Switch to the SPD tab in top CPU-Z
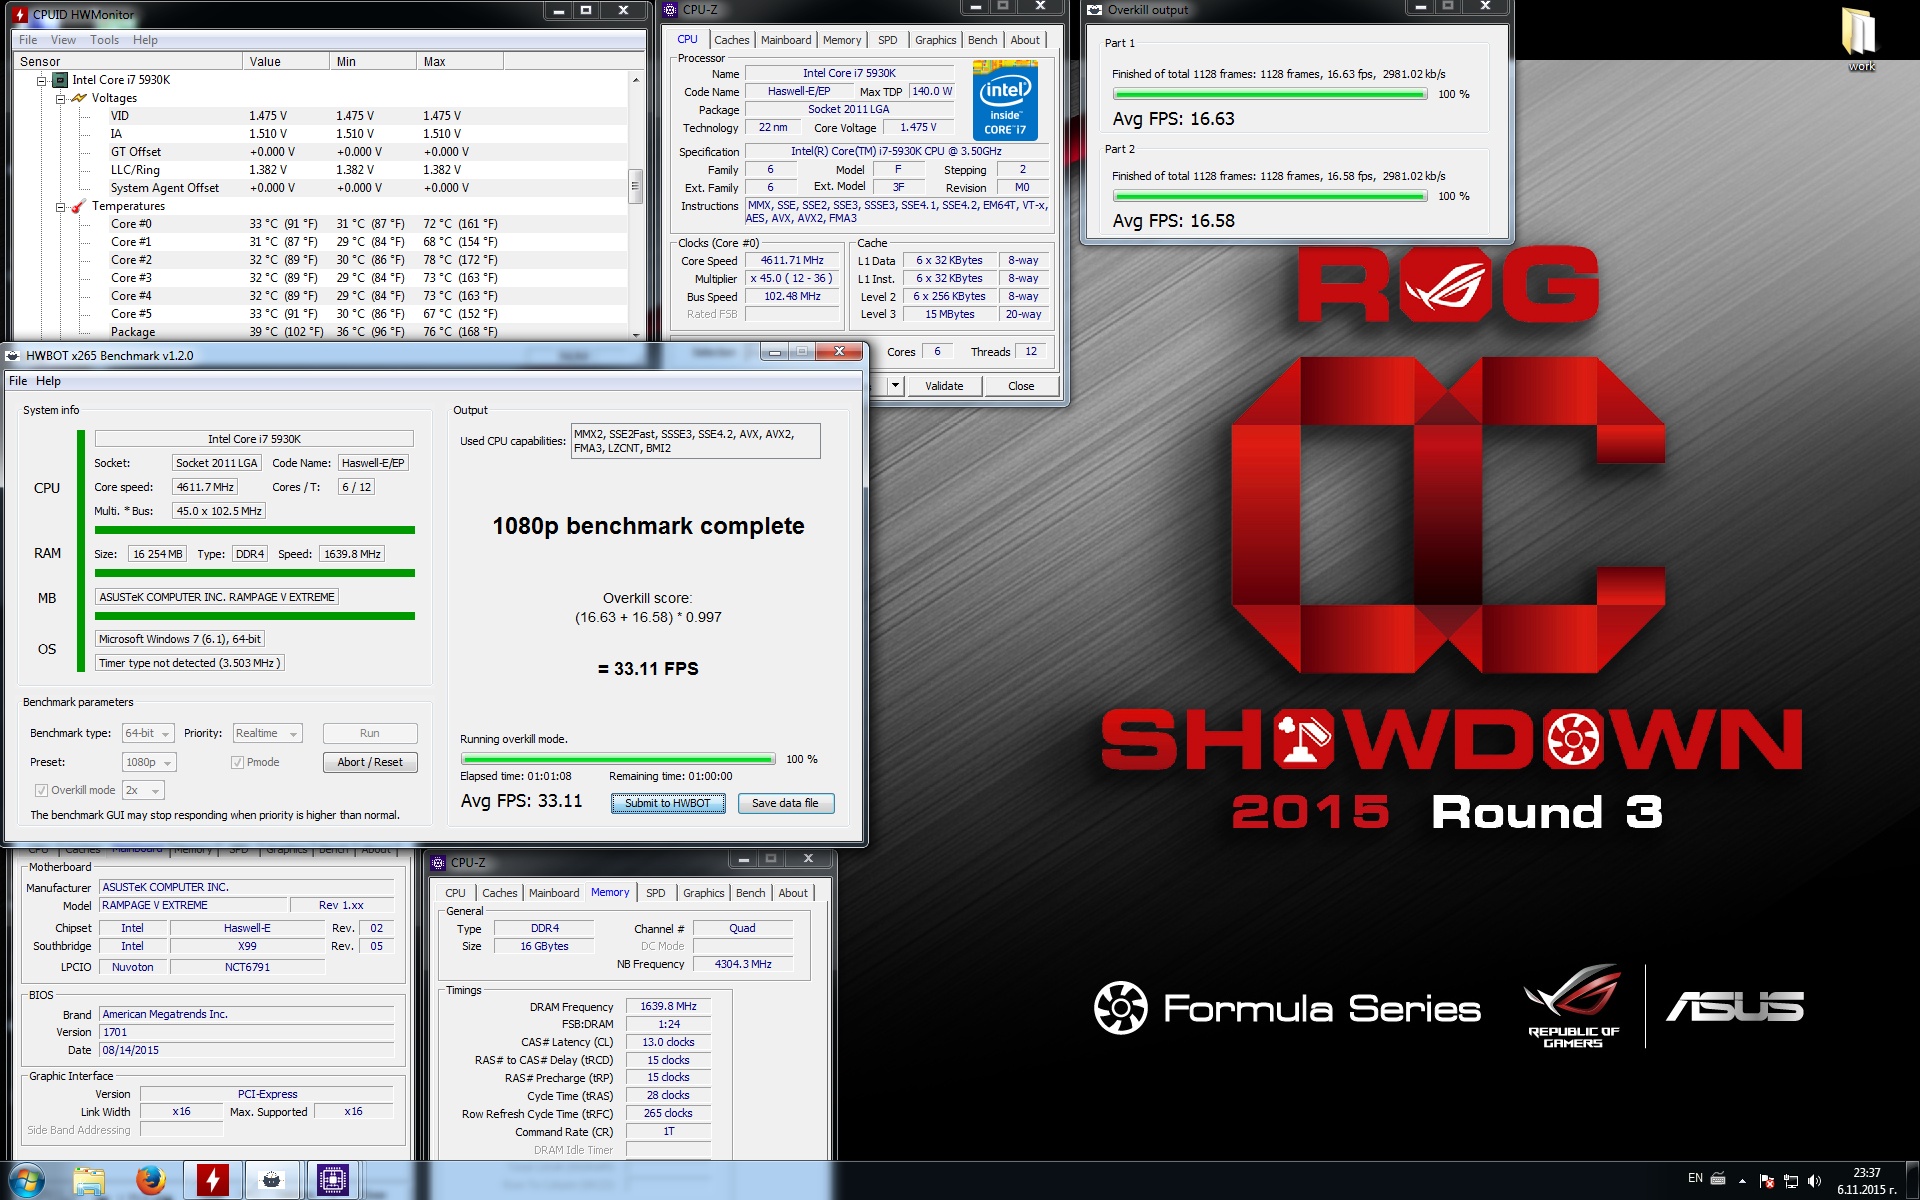Image resolution: width=1920 pixels, height=1200 pixels. point(887,40)
